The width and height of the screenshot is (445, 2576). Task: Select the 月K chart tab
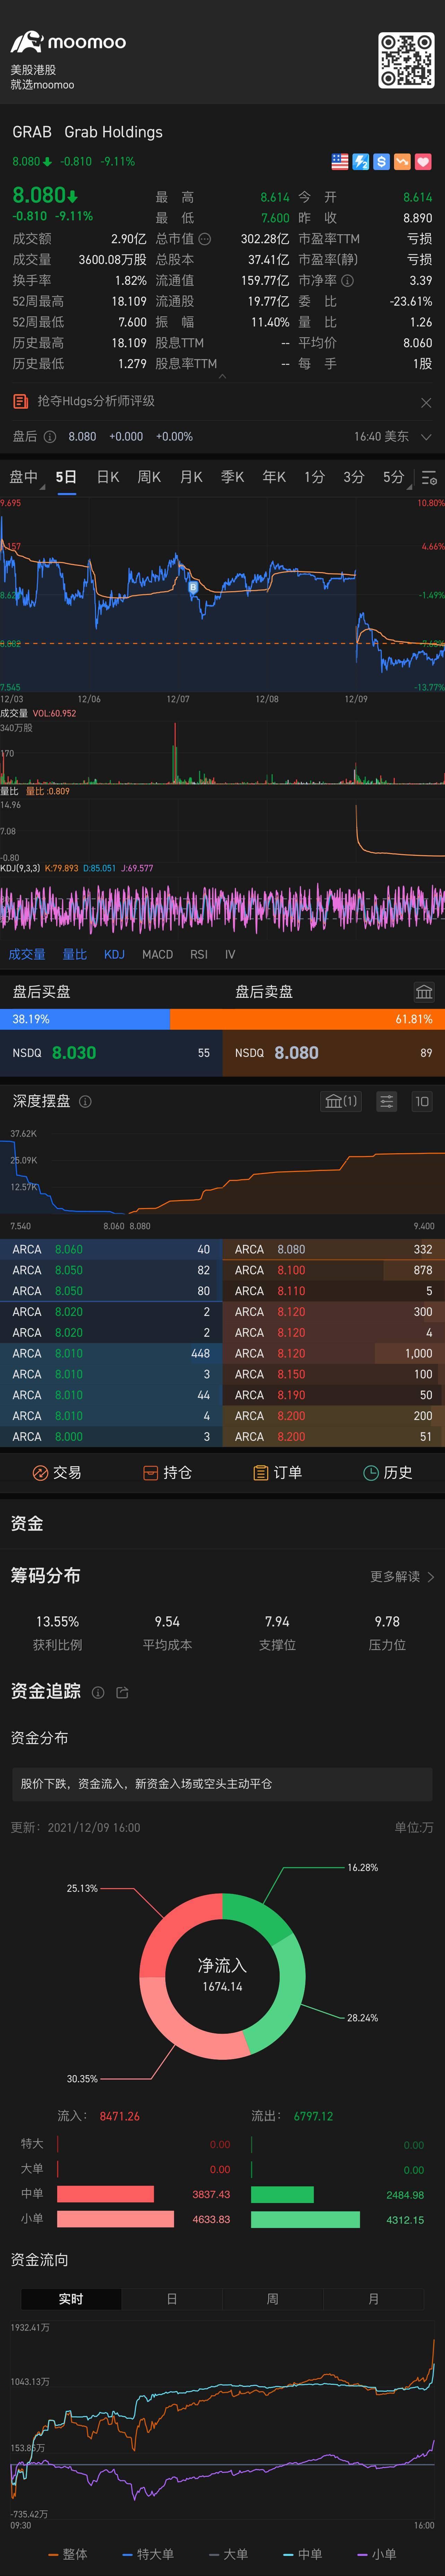[x=191, y=477]
